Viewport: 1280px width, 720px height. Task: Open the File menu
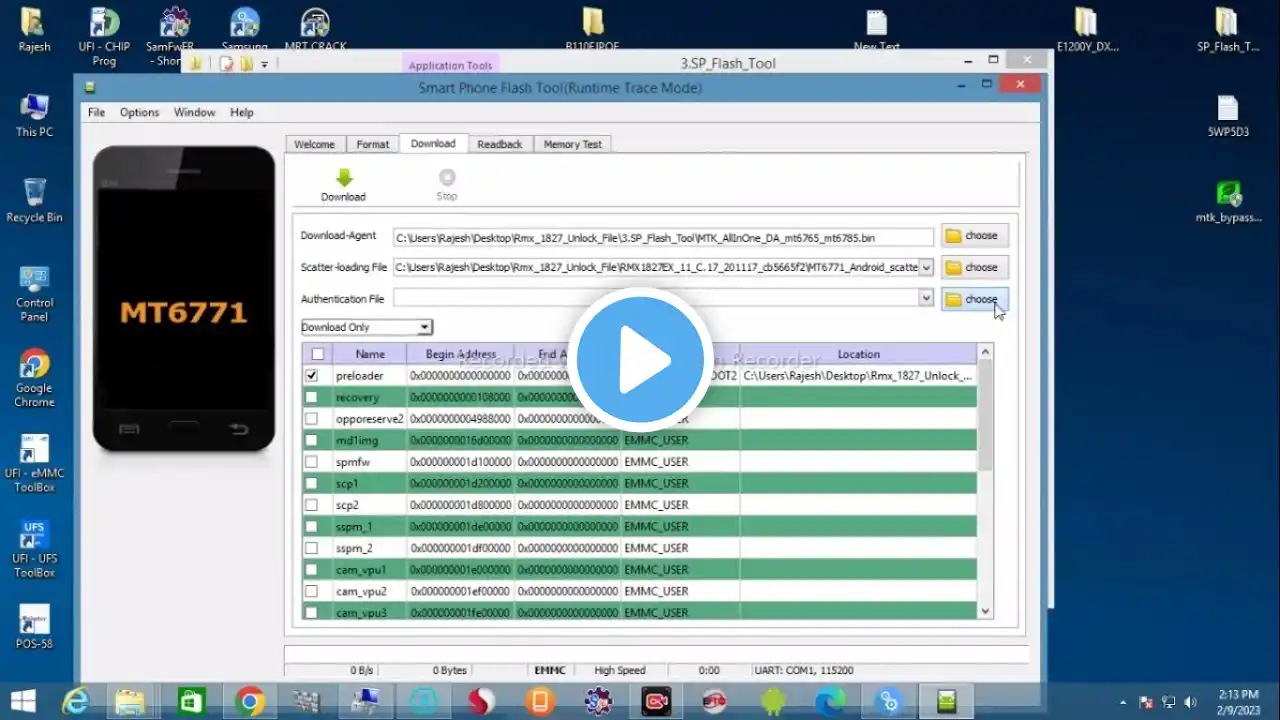pyautogui.click(x=96, y=112)
